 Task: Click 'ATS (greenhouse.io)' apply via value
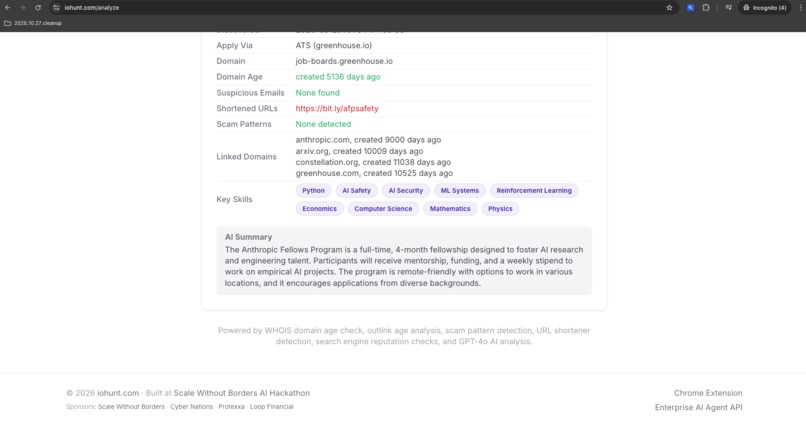coord(334,46)
